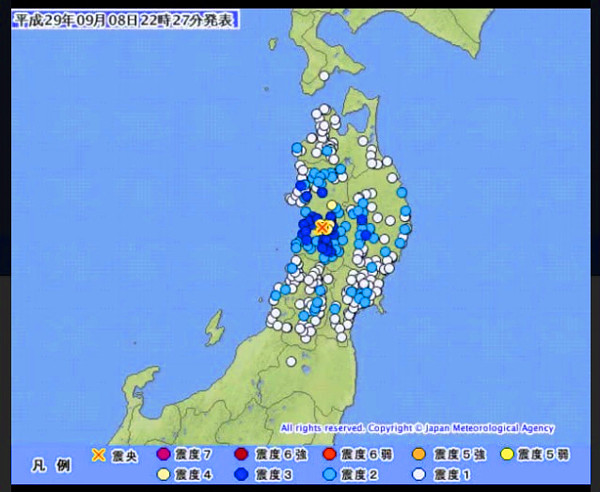The width and height of the screenshot is (600, 492).
Task: Click the 震度1 legend text
Action: [x=452, y=475]
